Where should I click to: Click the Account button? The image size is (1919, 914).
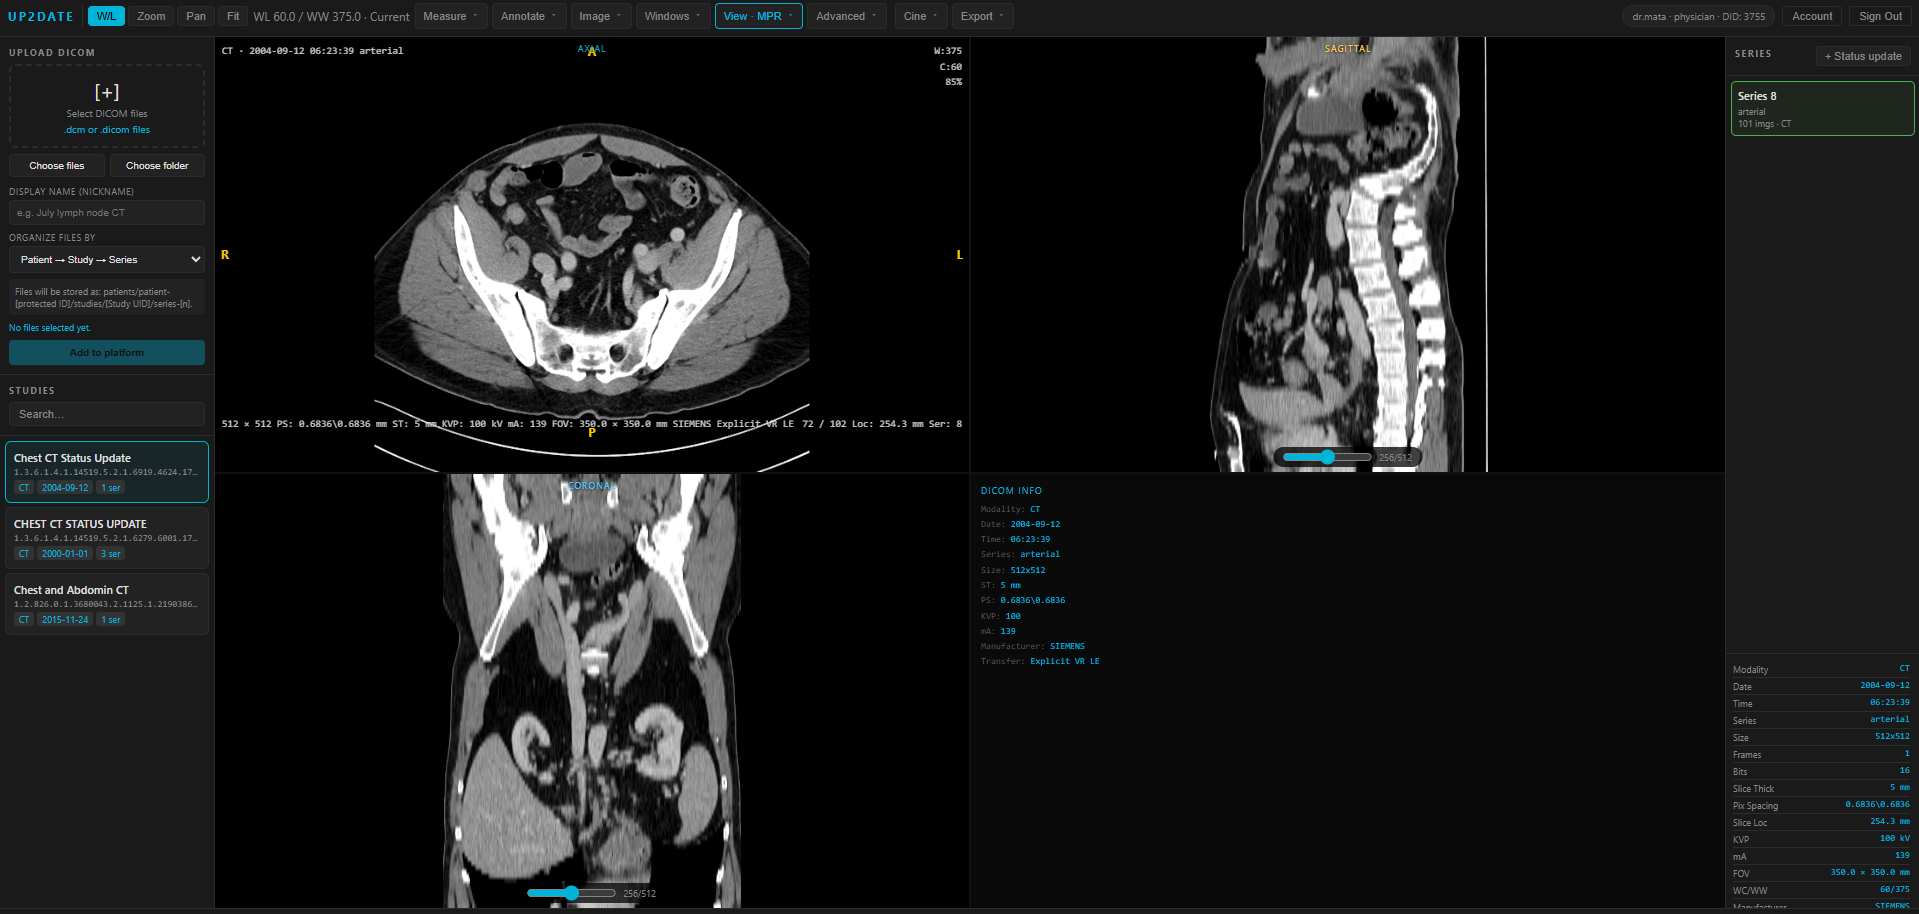tap(1812, 16)
